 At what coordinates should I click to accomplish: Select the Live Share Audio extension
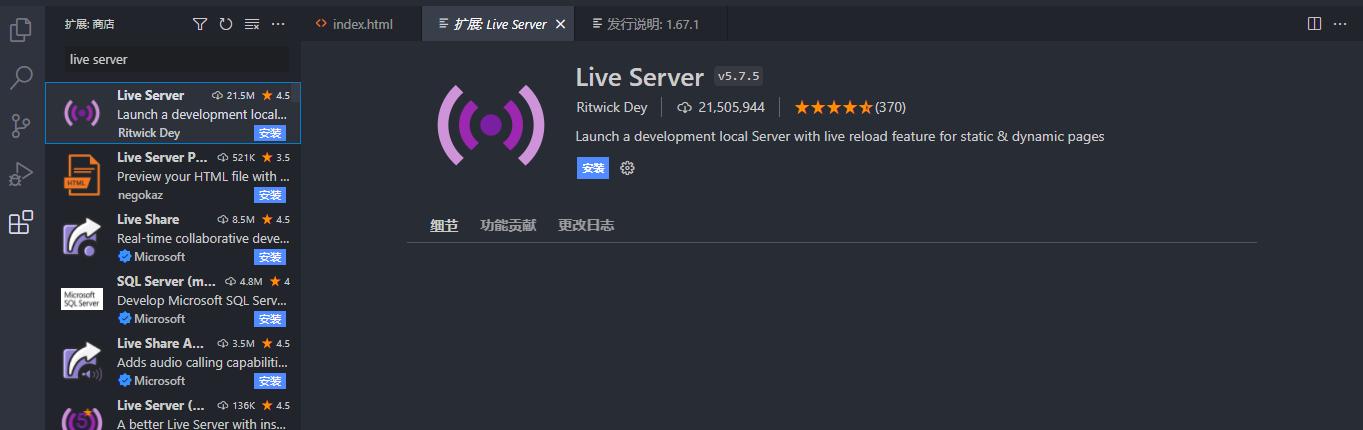[173, 361]
